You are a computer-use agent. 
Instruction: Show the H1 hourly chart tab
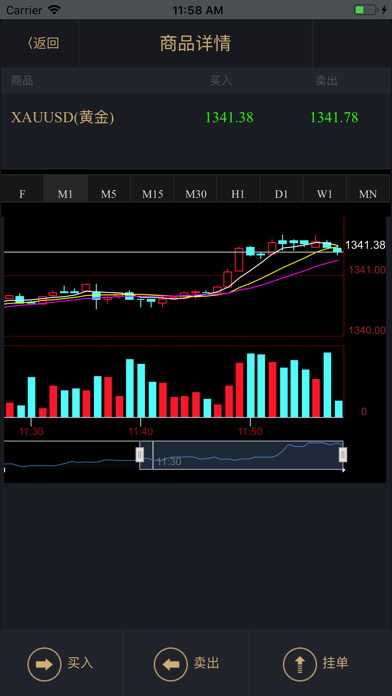pos(238,189)
